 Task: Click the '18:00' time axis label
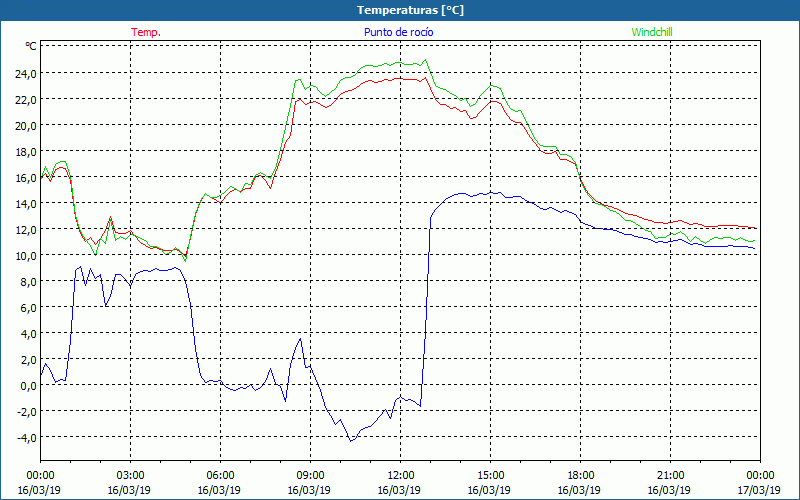(x=581, y=476)
